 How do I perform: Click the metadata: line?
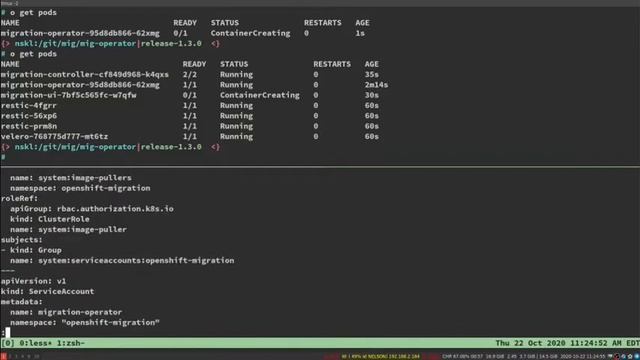[x=22, y=302]
